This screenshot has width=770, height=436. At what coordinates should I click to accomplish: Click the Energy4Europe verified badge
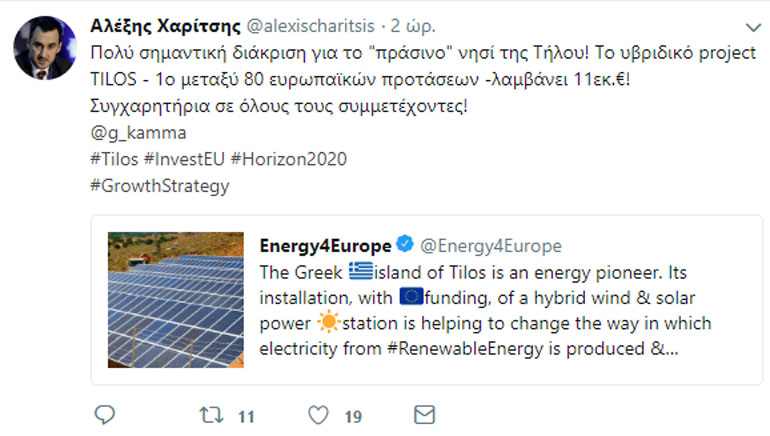click(x=404, y=246)
